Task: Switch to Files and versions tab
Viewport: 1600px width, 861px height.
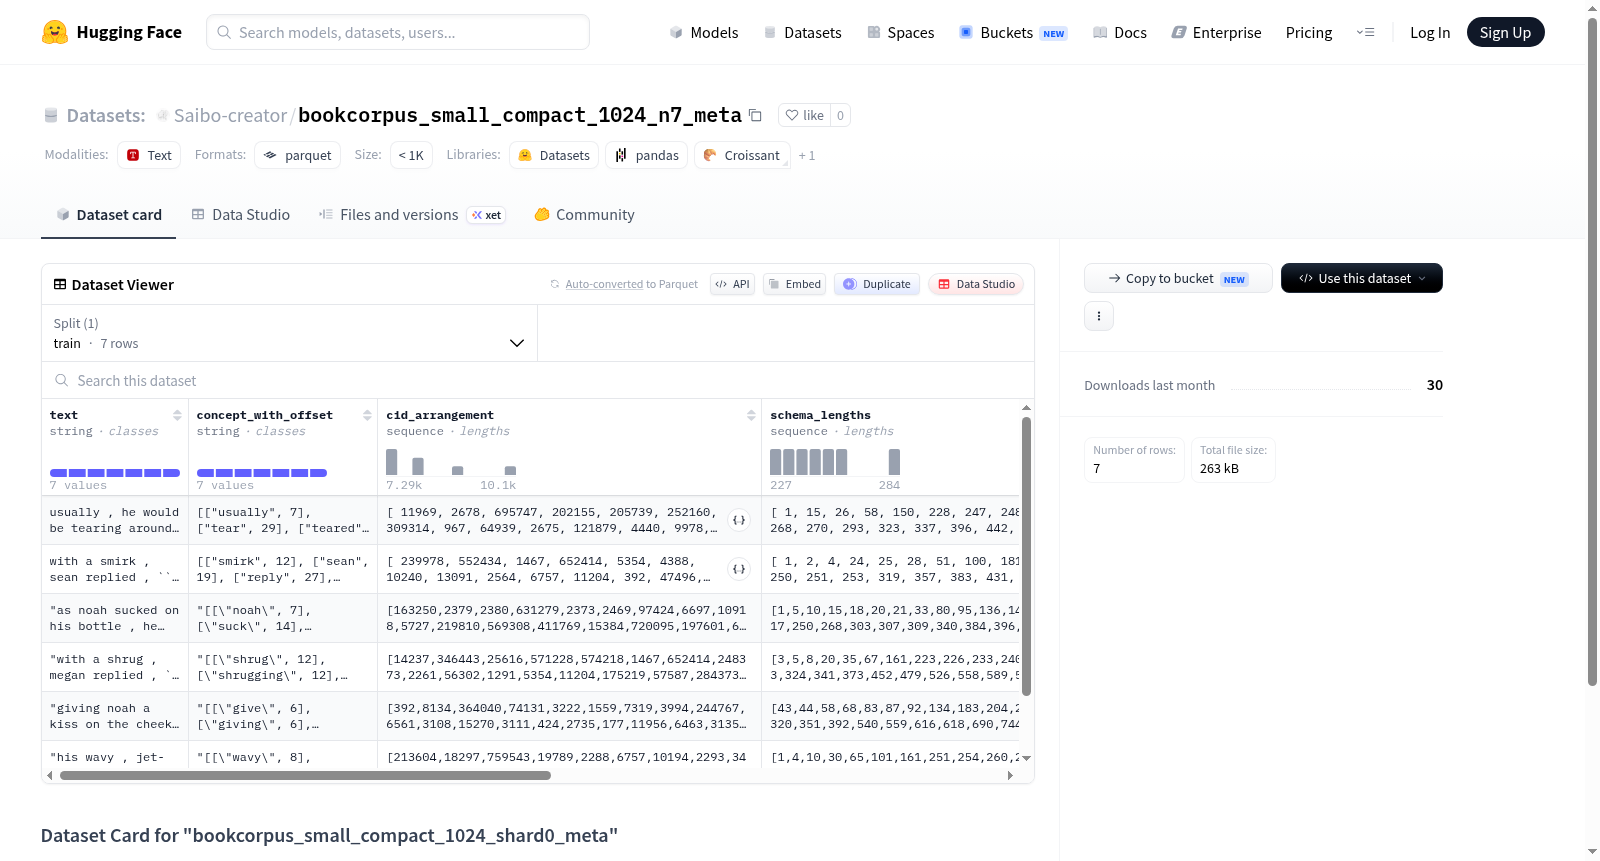Action: point(411,214)
